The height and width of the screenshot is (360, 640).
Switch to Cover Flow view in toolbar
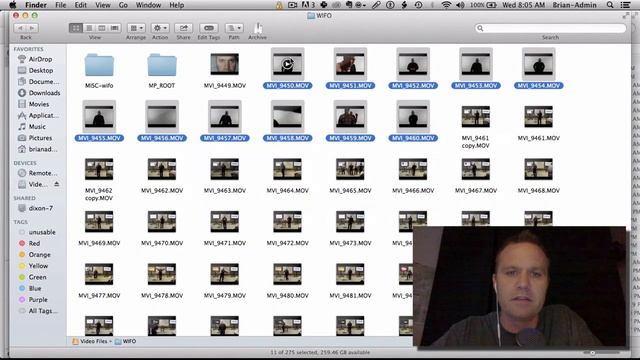[x=115, y=28]
